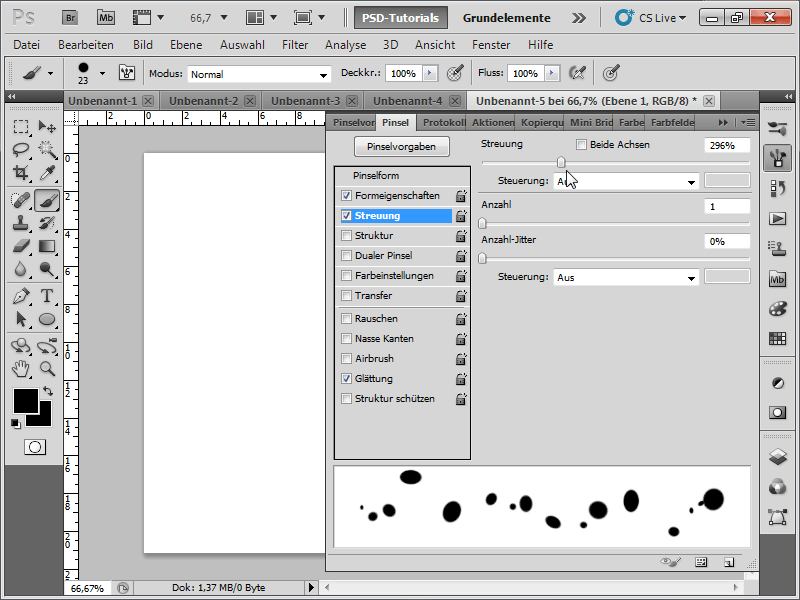Click the Pinselvorgaben button

coord(402,146)
